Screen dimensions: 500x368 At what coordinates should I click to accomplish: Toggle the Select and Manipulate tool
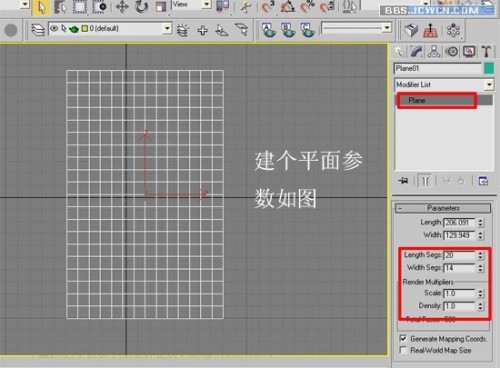pyautogui.click(x=246, y=7)
